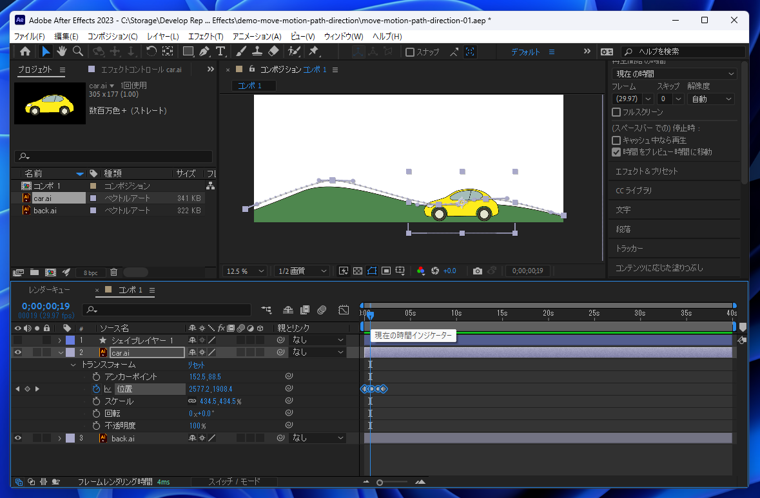Open the トラッカー panel
This screenshot has height=498, width=760.
(x=629, y=248)
